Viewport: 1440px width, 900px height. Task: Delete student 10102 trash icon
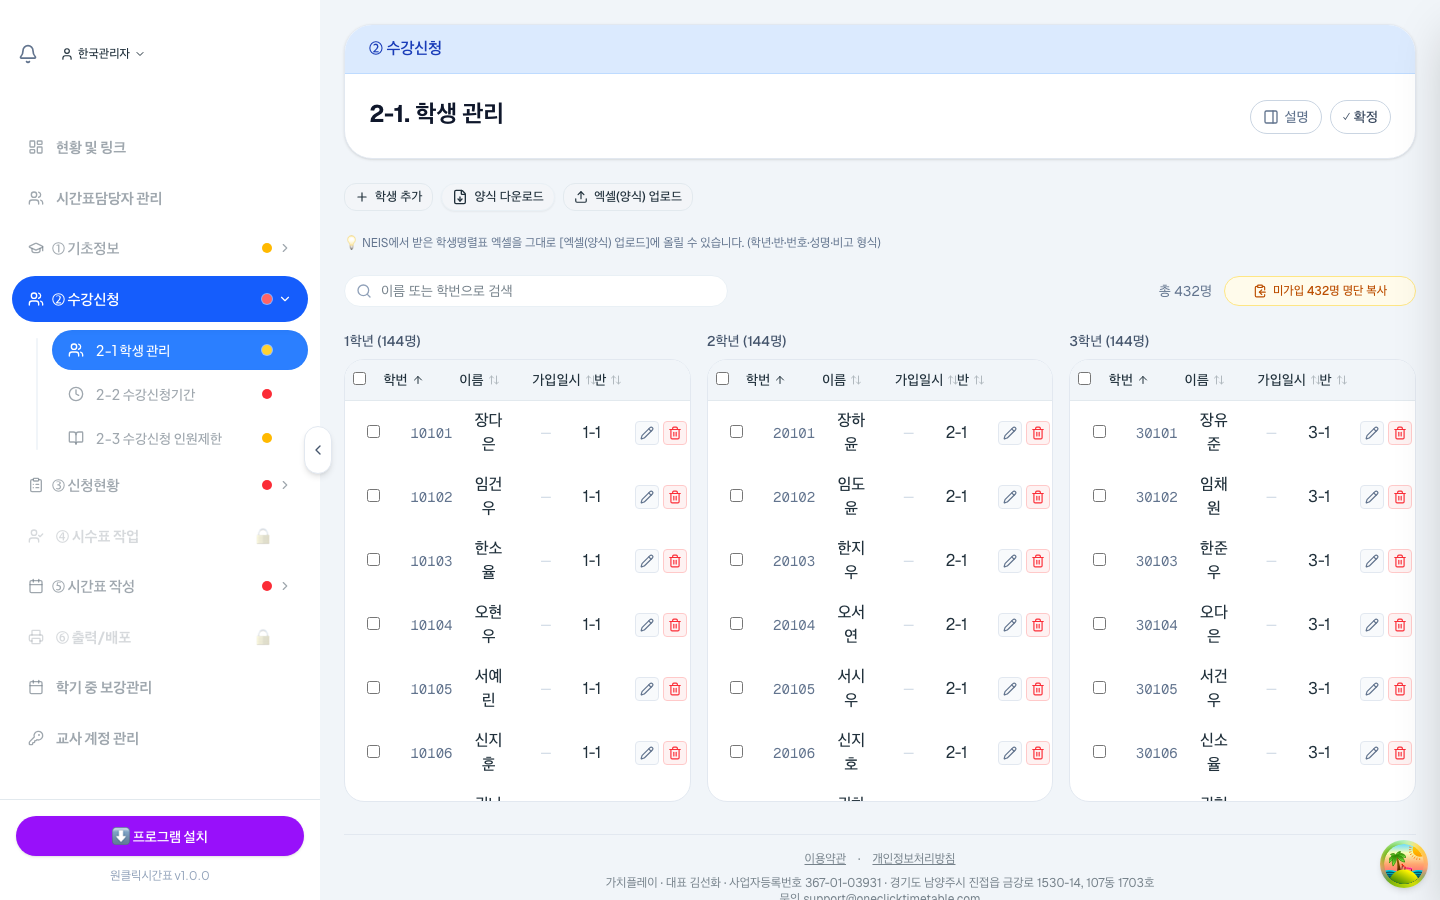[675, 497]
